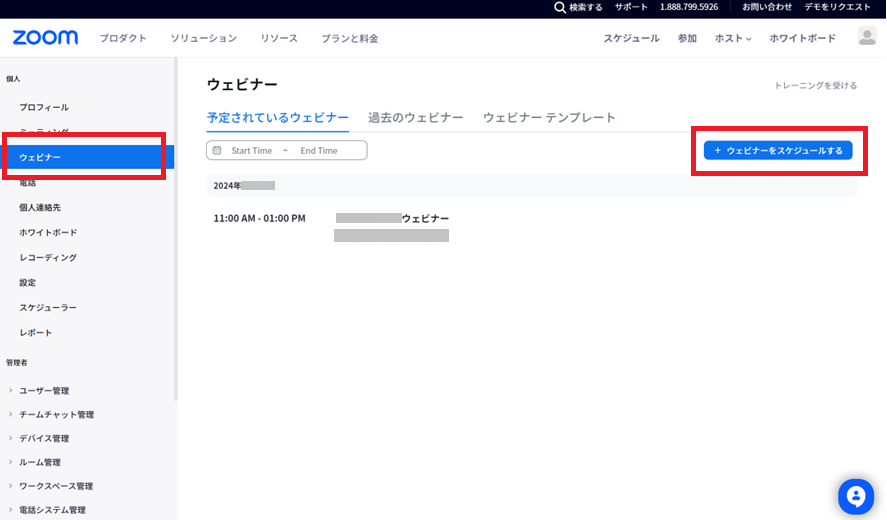The width and height of the screenshot is (887, 520).
Task: Open 設定 in sidebar
Action: coord(27,282)
